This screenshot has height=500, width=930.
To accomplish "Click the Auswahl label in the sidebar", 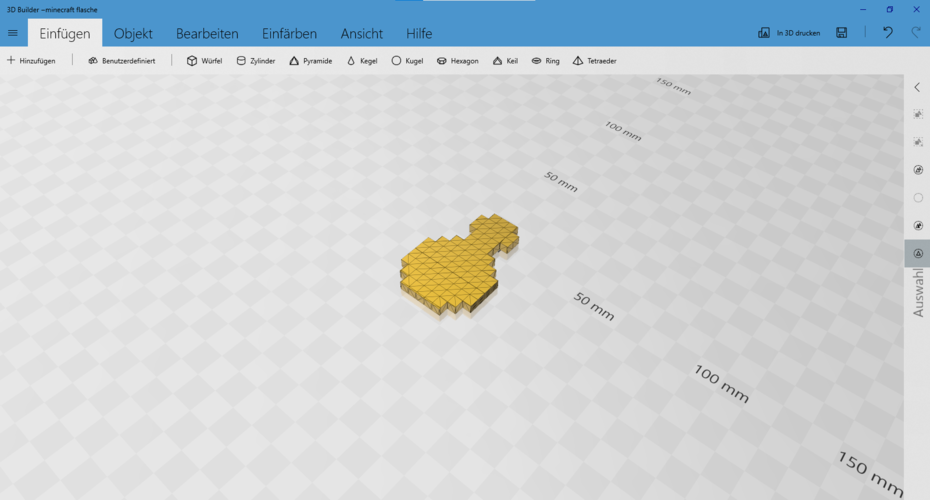I will 918,292.
